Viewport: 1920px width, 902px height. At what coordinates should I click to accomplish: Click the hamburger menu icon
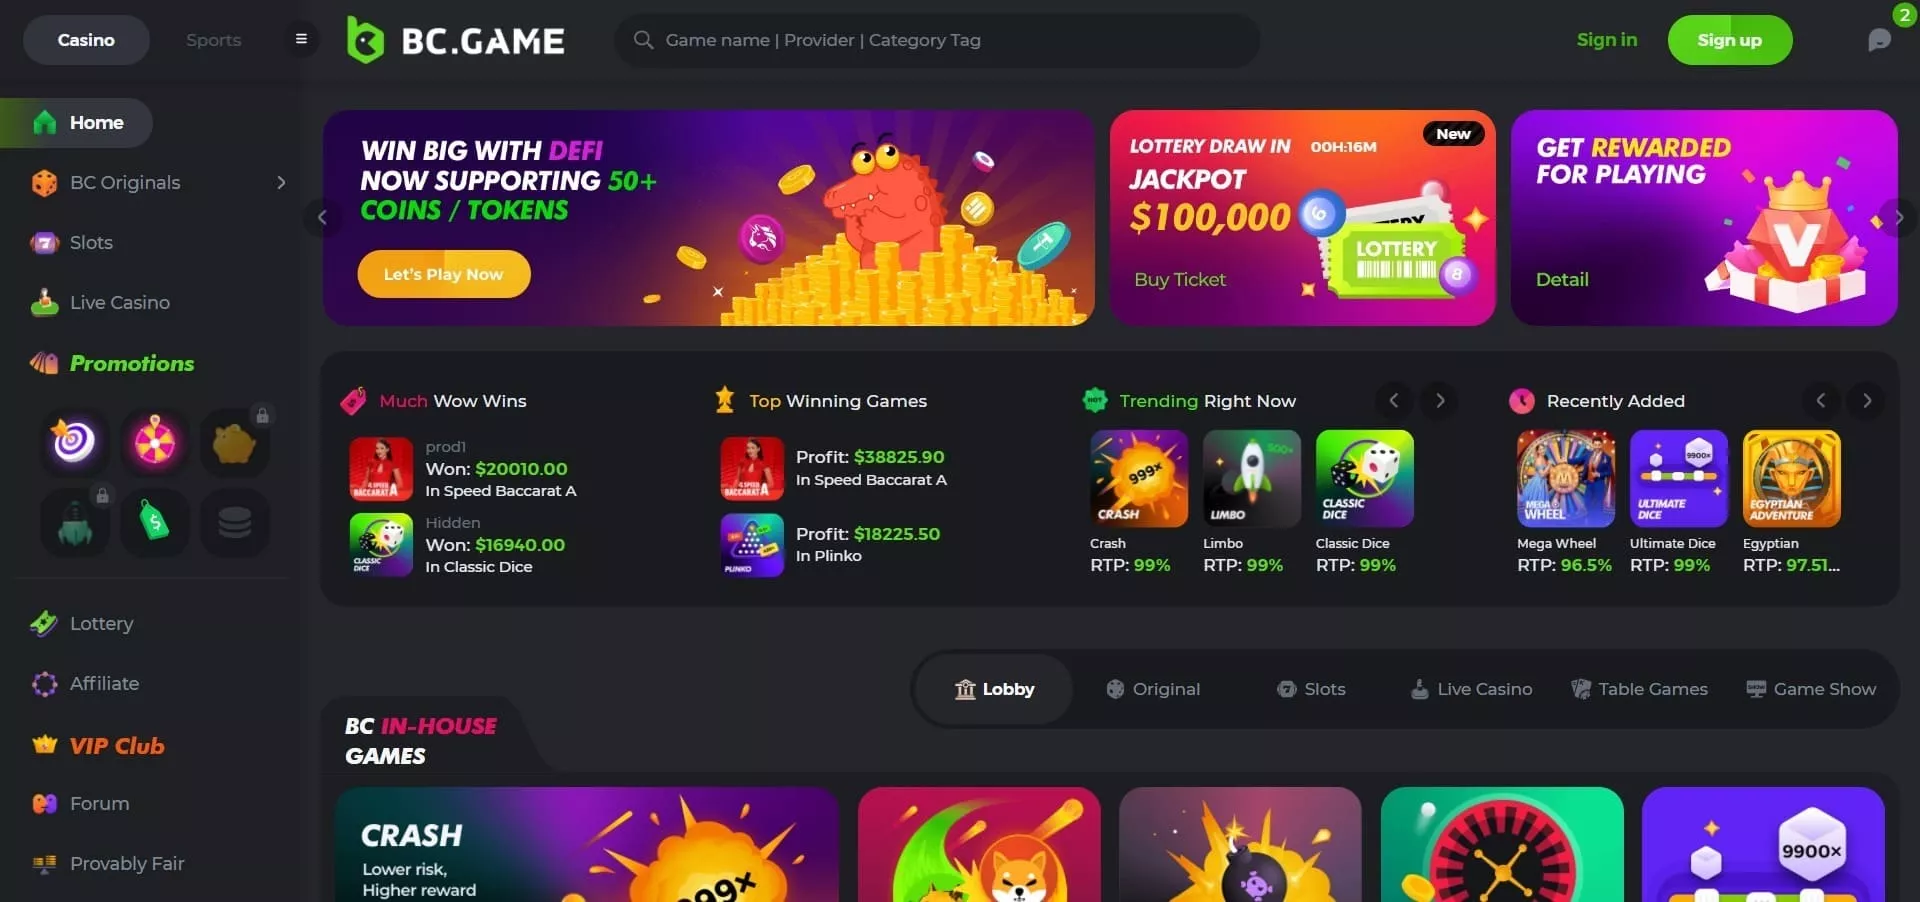click(x=301, y=40)
